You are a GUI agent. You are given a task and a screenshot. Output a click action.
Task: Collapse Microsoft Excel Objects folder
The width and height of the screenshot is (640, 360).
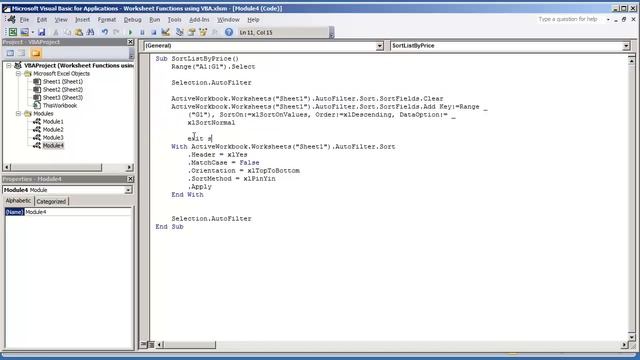pos(18,73)
